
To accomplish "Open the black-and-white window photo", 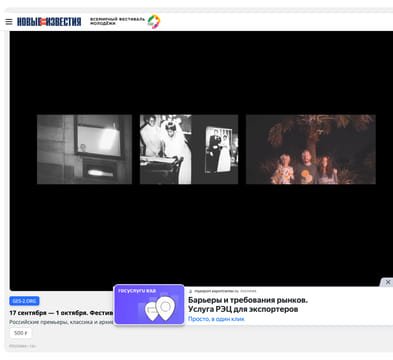I will click(84, 149).
